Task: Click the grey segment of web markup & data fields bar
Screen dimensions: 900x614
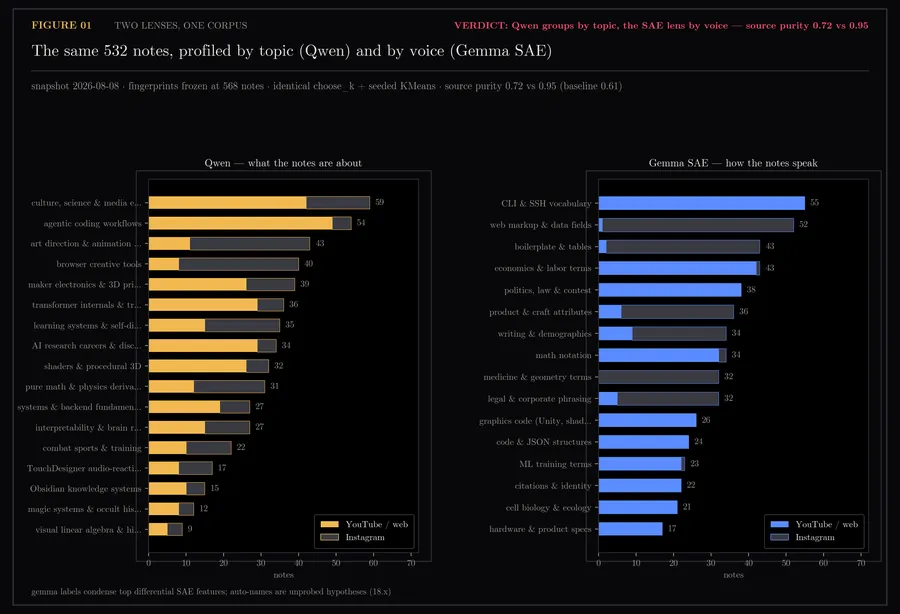Action: click(x=698, y=225)
